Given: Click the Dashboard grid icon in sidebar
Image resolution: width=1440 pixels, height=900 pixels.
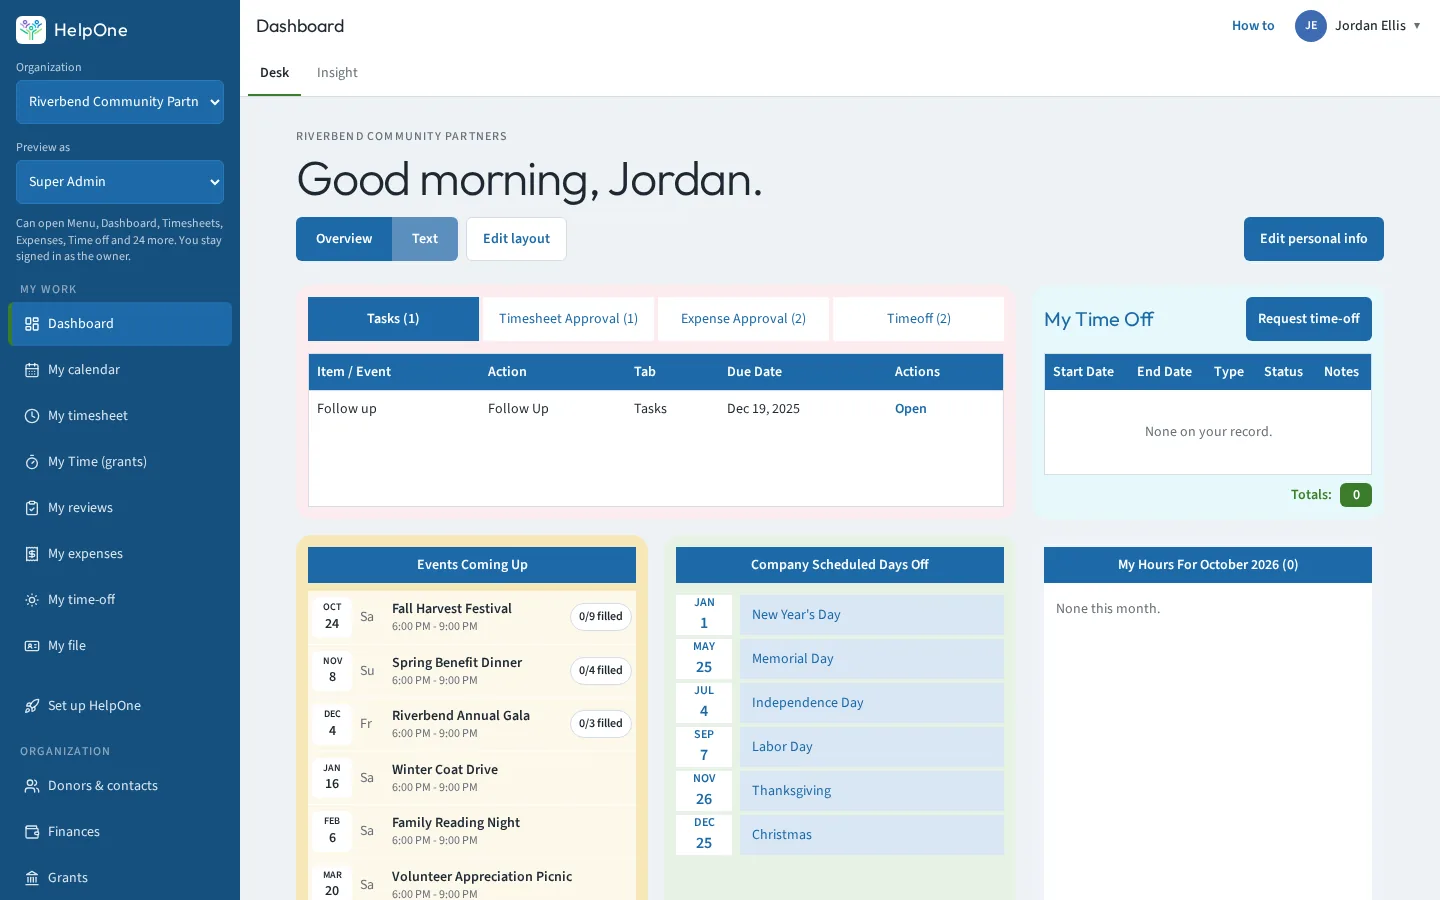Looking at the screenshot, I should pos(32,324).
